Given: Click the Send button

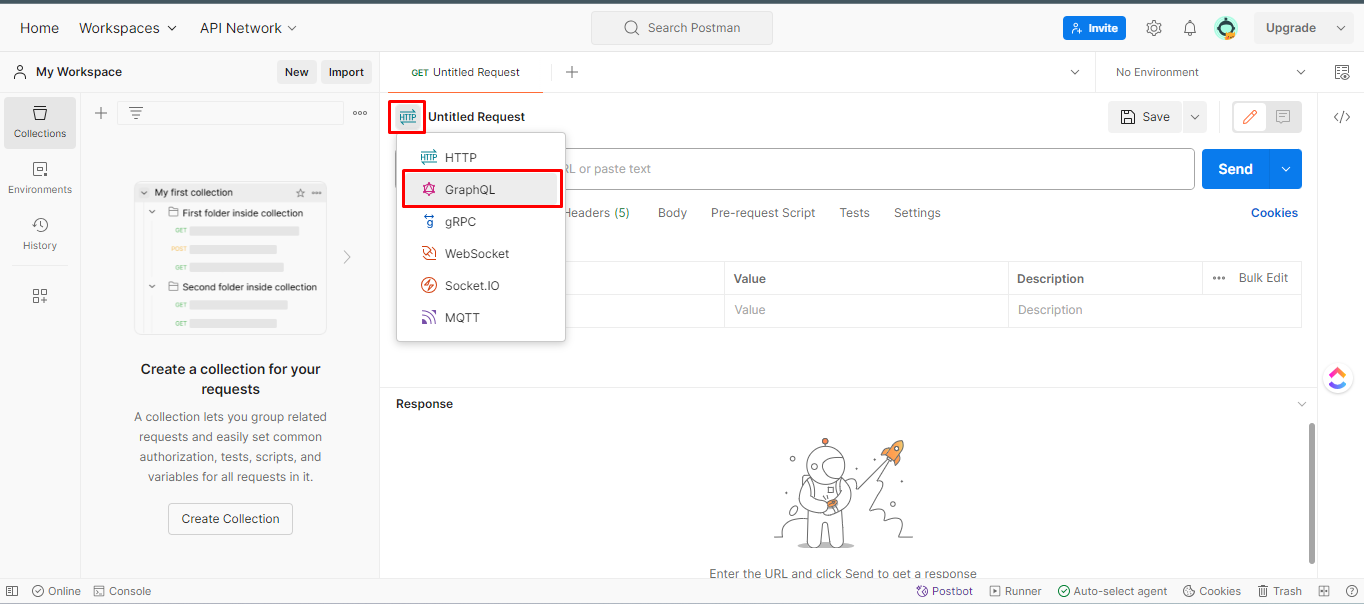Looking at the screenshot, I should pos(1235,169).
